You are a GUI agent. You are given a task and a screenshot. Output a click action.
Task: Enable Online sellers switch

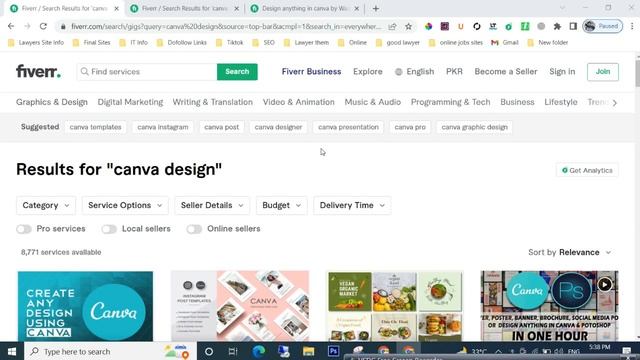[x=194, y=229]
